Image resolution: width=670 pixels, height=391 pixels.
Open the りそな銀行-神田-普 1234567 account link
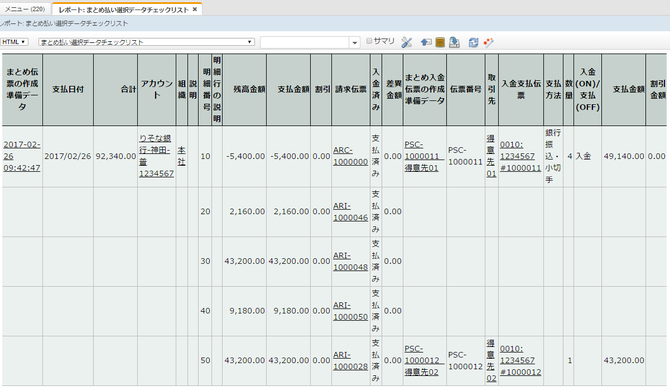[156, 156]
